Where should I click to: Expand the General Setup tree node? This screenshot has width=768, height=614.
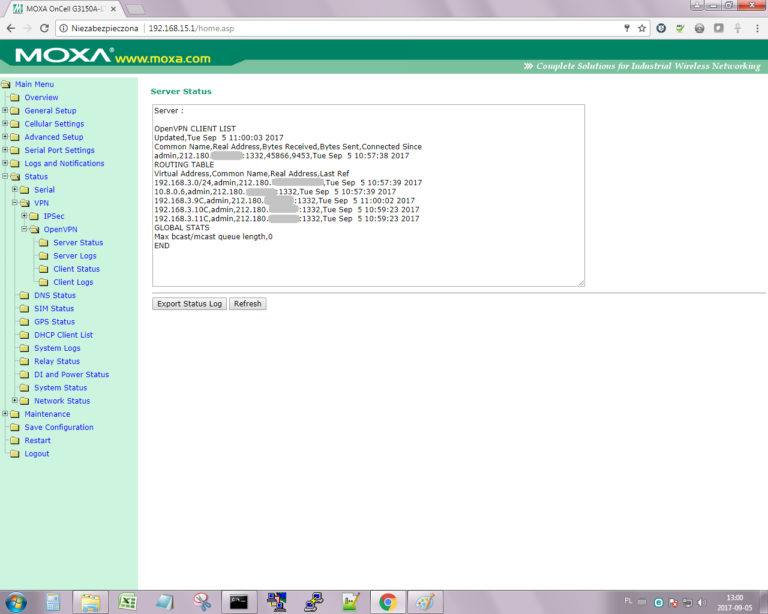click(x=5, y=110)
